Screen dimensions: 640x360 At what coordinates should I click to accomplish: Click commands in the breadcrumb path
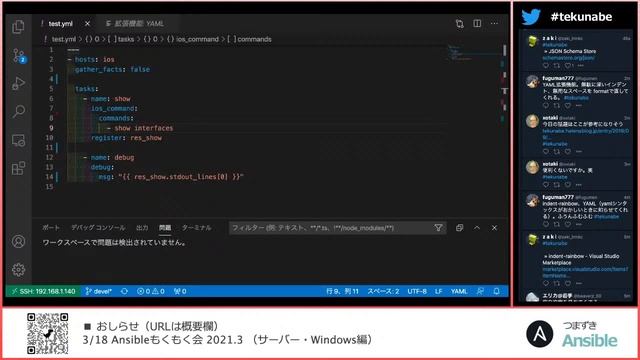254,39
